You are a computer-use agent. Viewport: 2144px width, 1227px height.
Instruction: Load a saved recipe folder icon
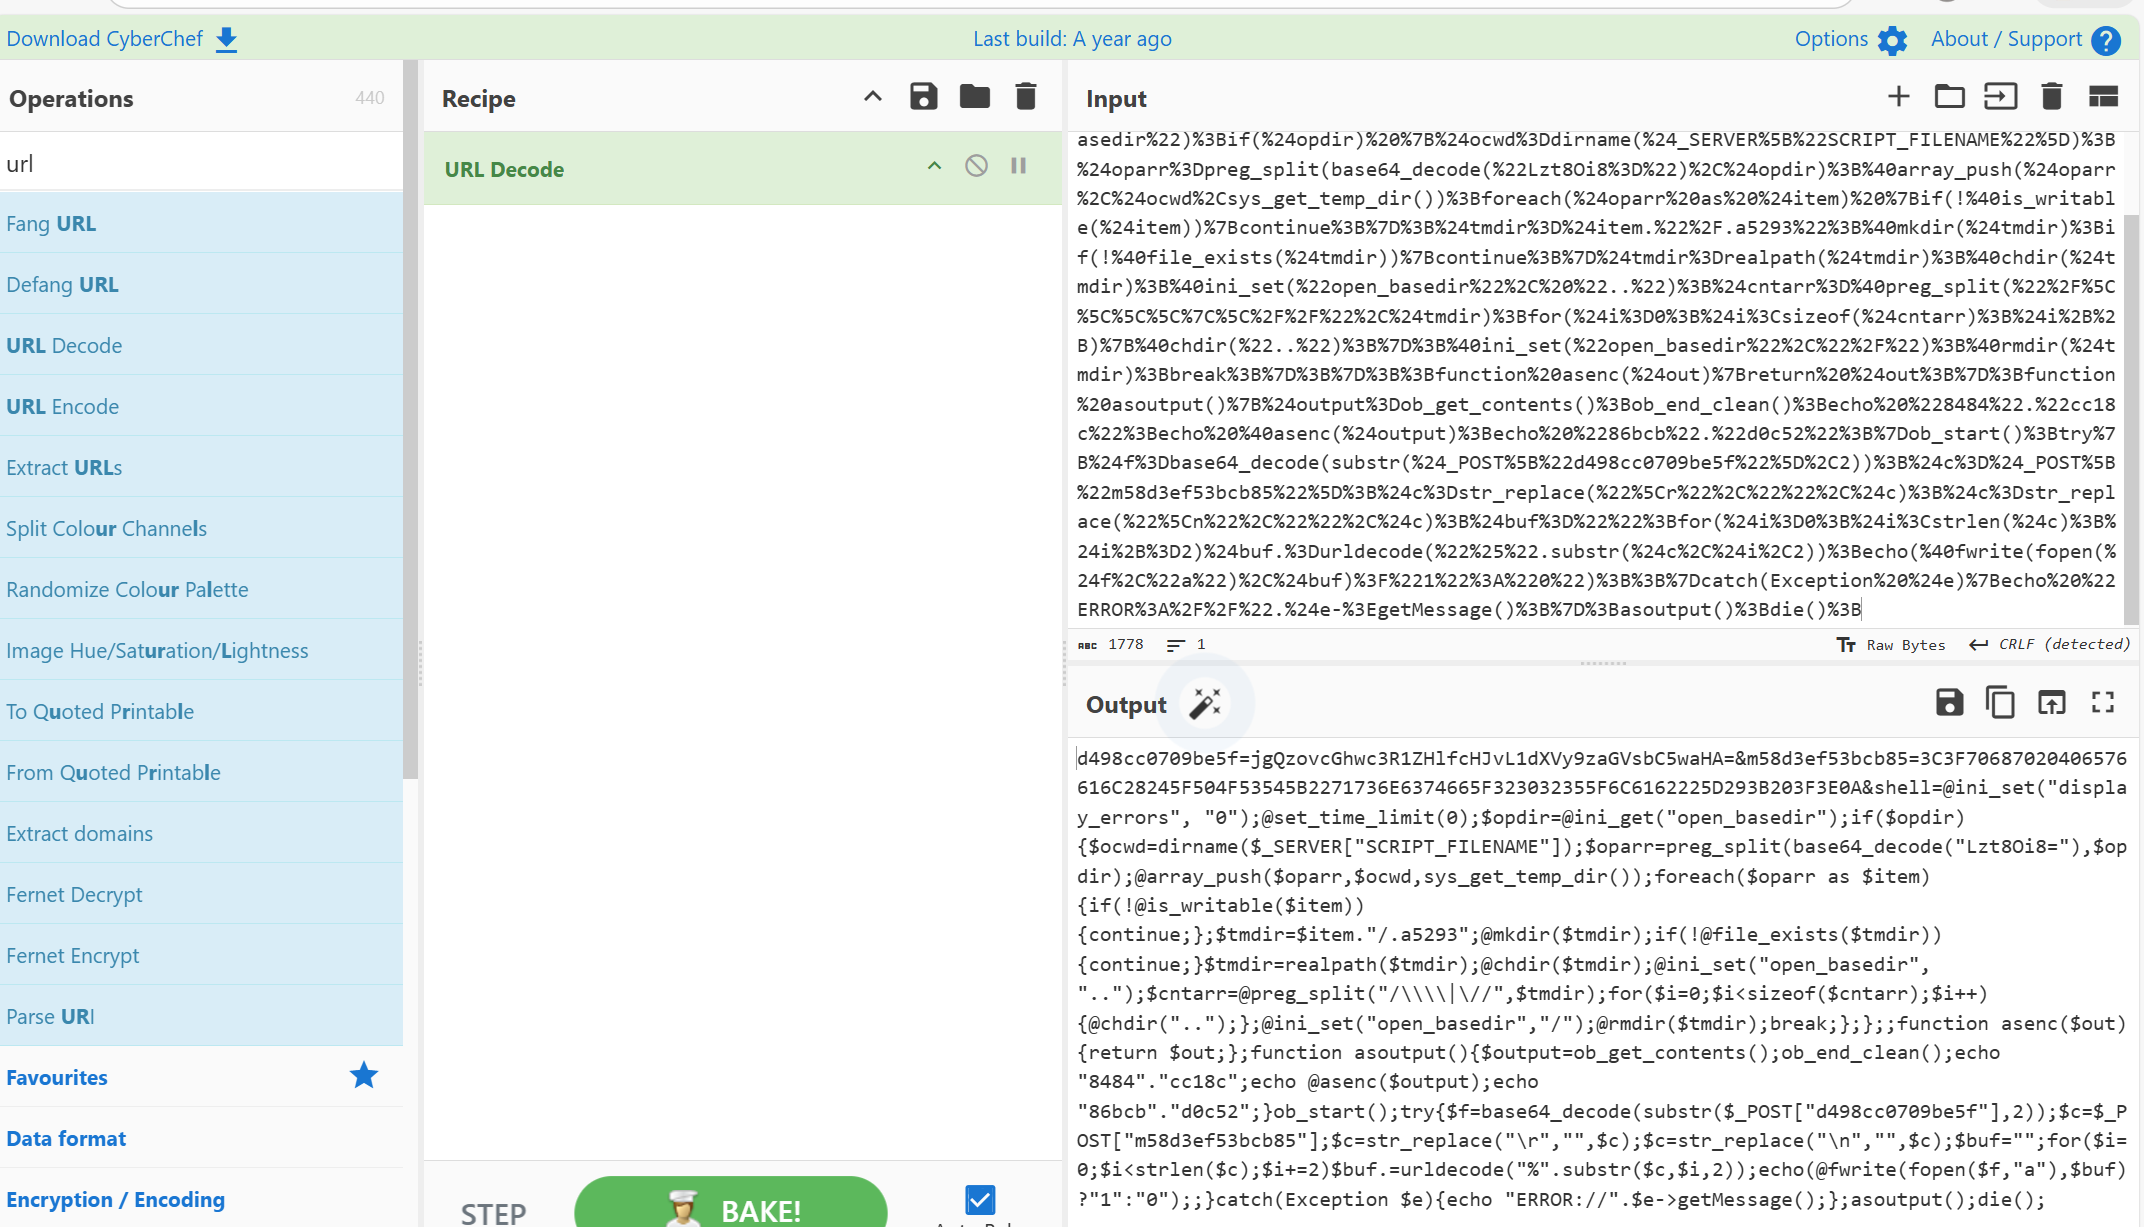[x=974, y=97]
